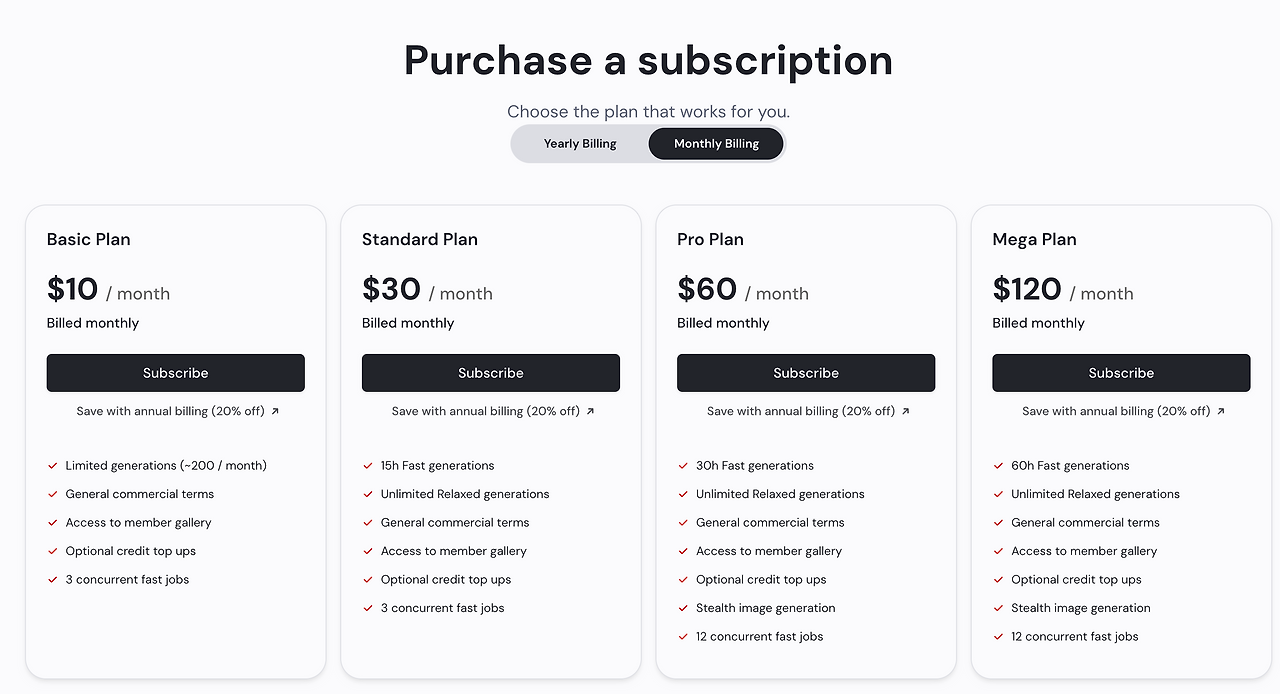Screen dimensions: 1280x694
Task: Subscribe to the Standard Plan
Action: click(x=491, y=373)
